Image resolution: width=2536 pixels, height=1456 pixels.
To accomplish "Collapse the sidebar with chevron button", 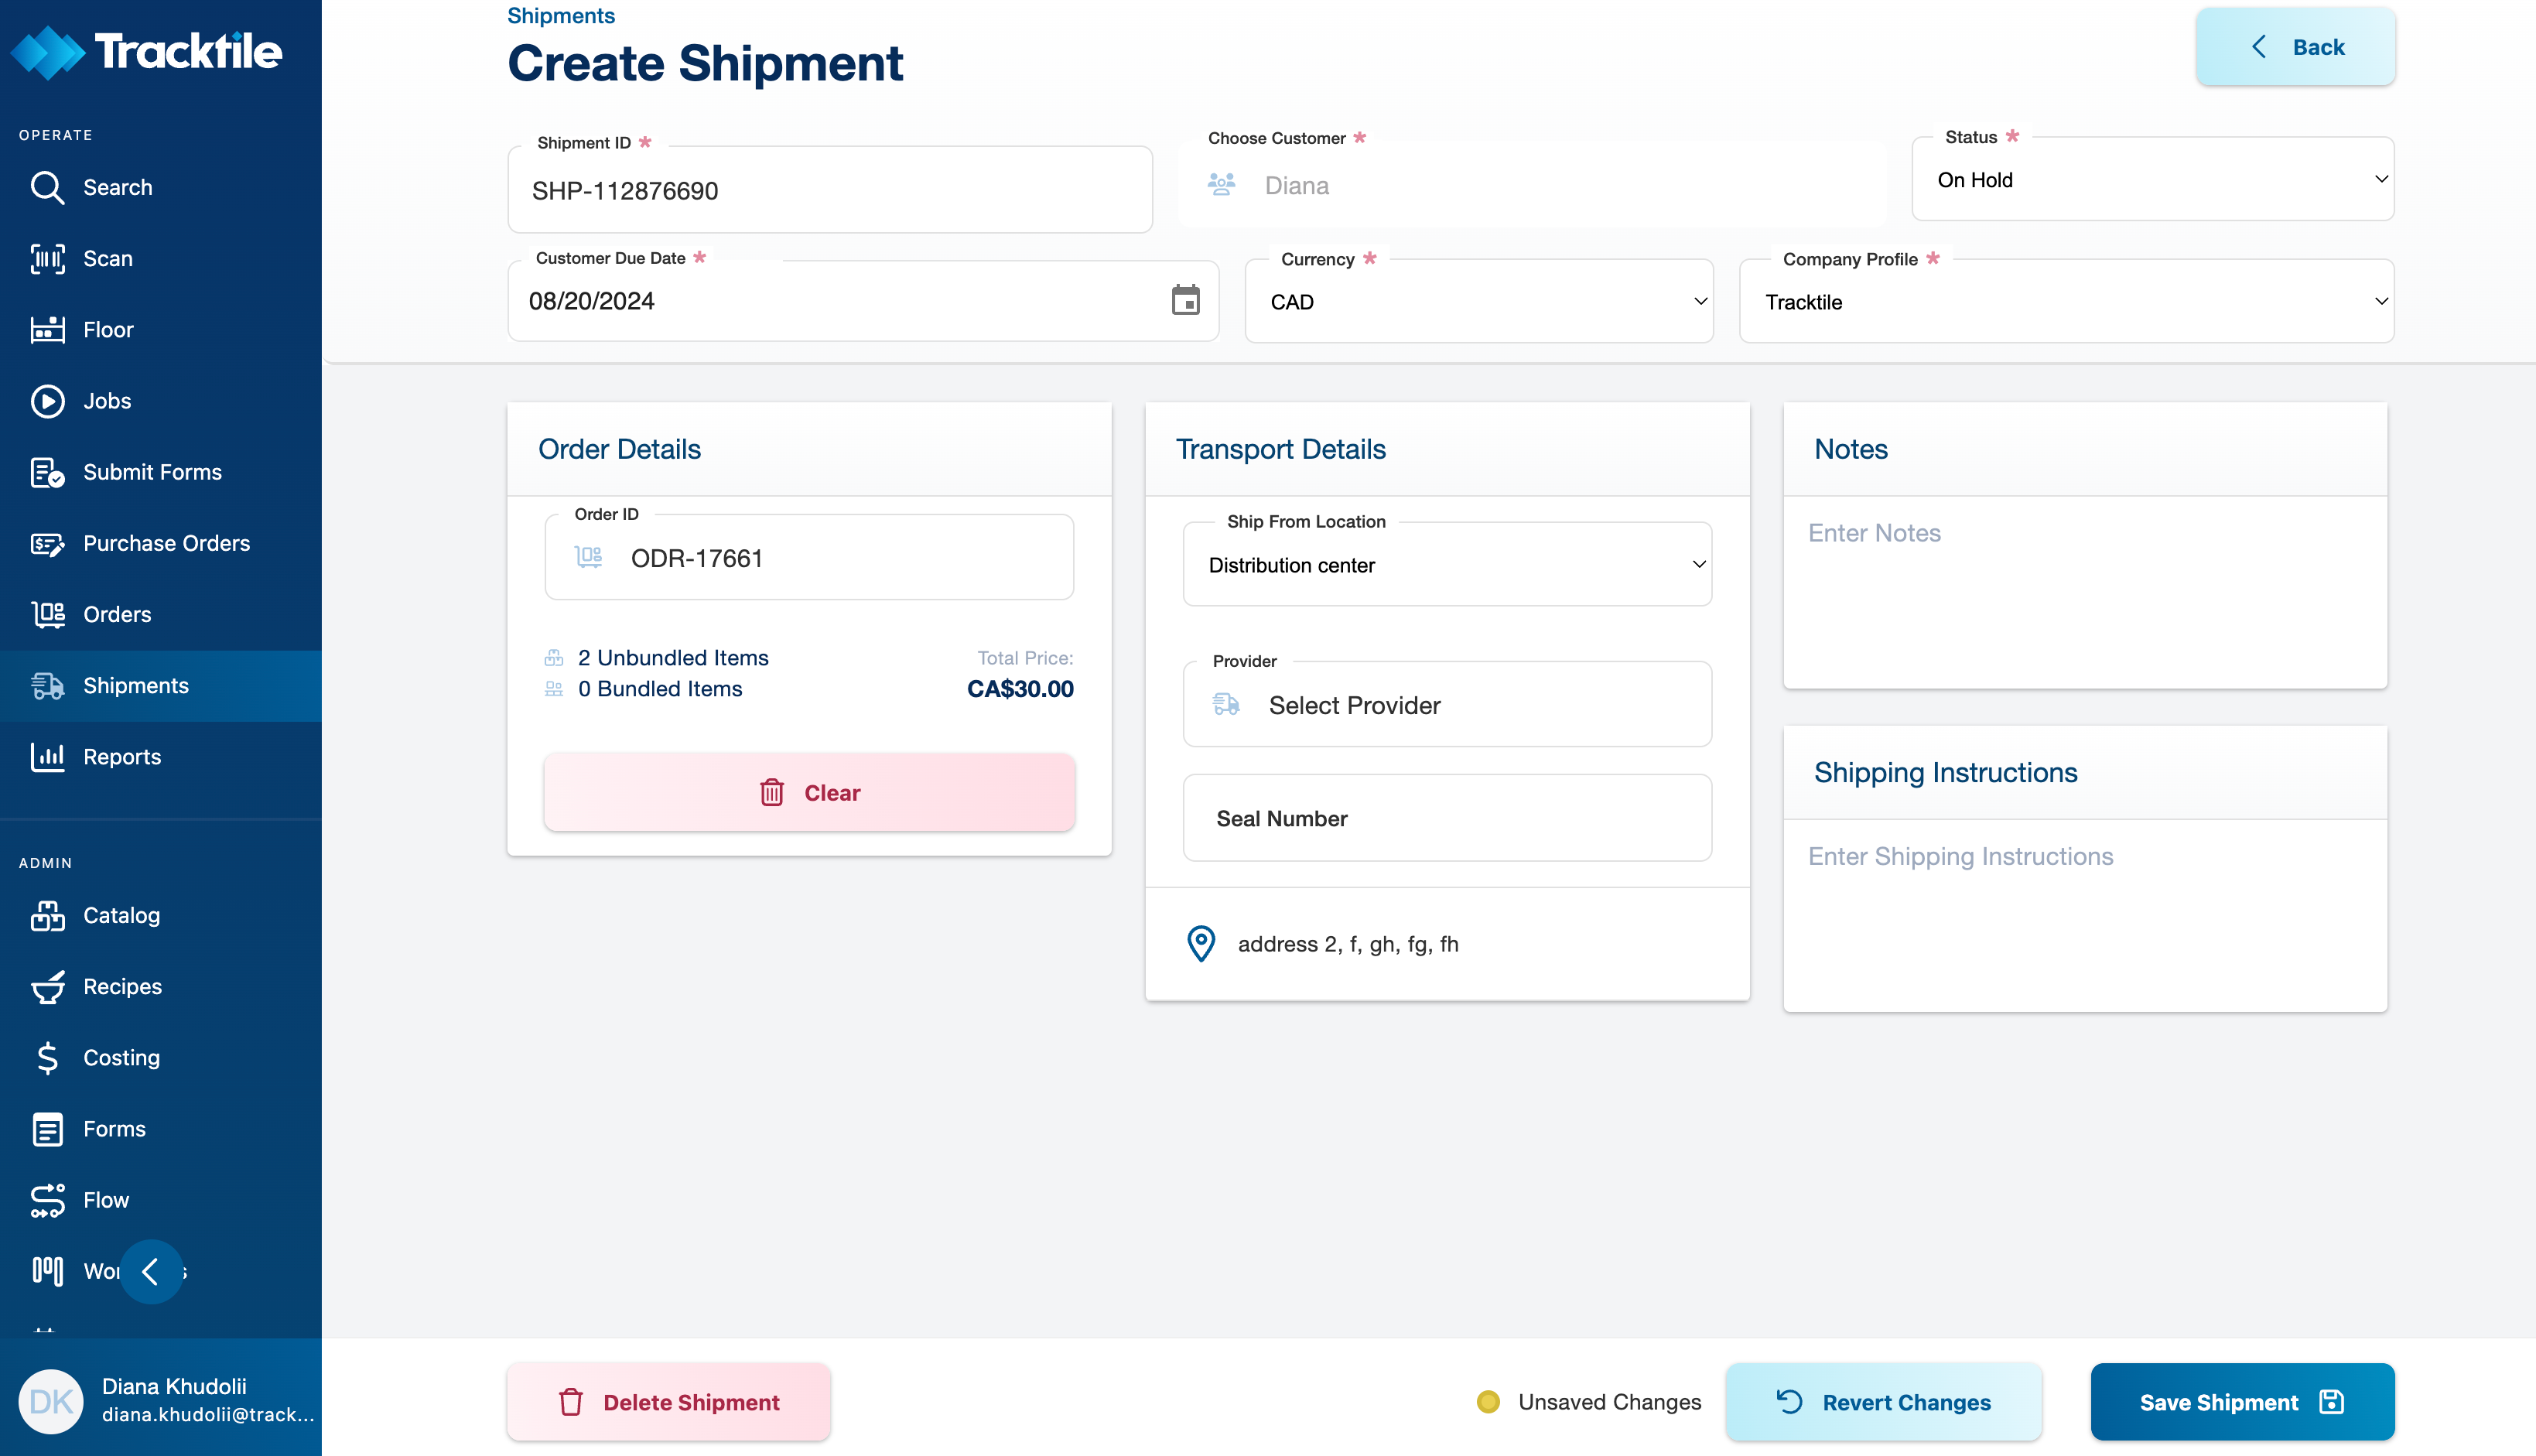I will [151, 1271].
